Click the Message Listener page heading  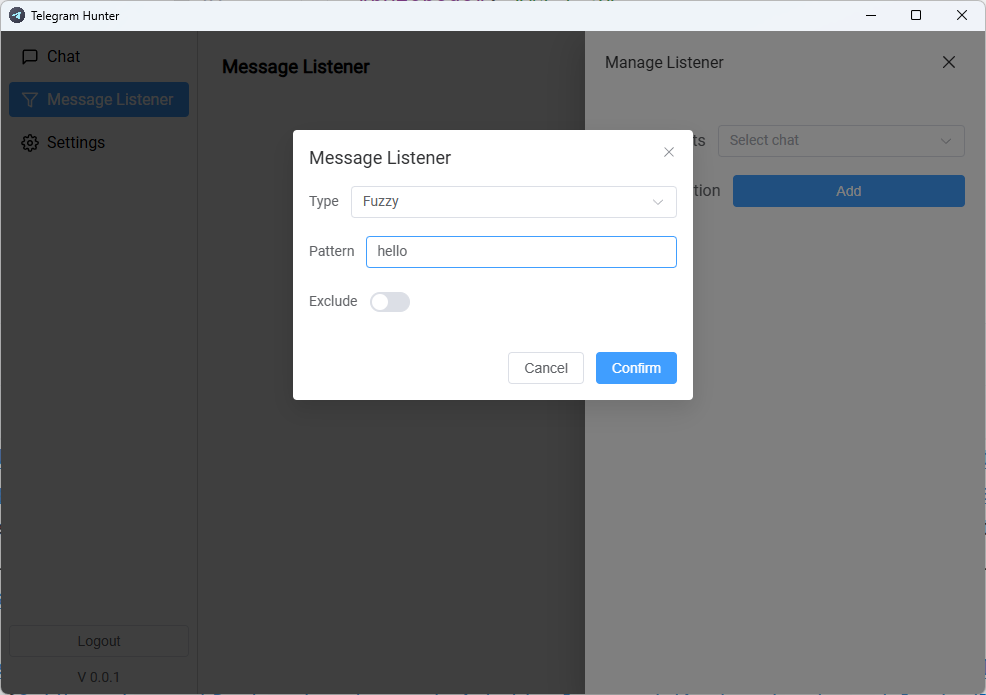tap(296, 67)
